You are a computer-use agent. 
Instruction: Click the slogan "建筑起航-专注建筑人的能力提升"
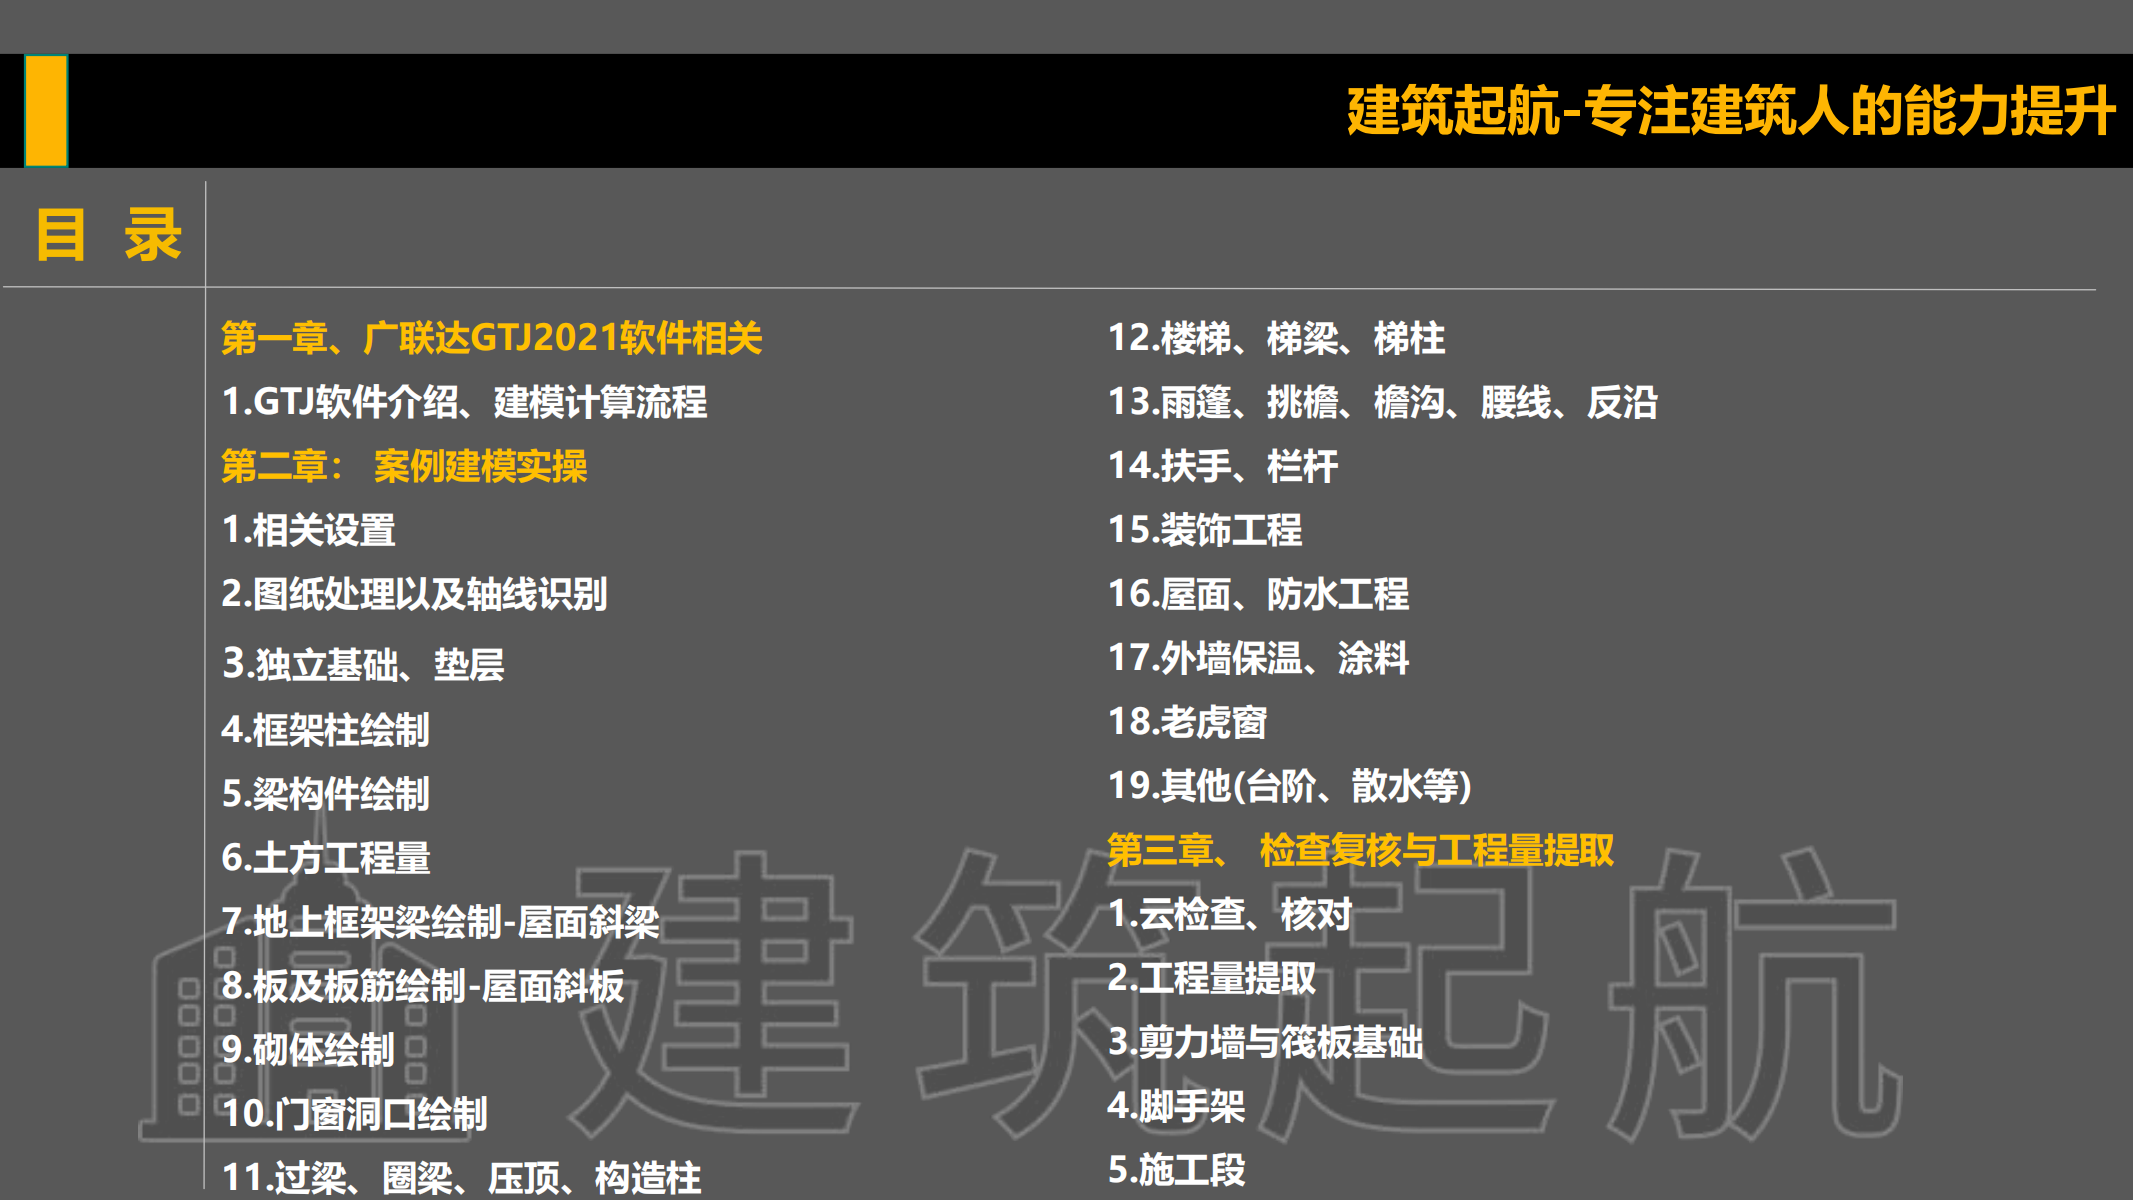coord(1731,110)
